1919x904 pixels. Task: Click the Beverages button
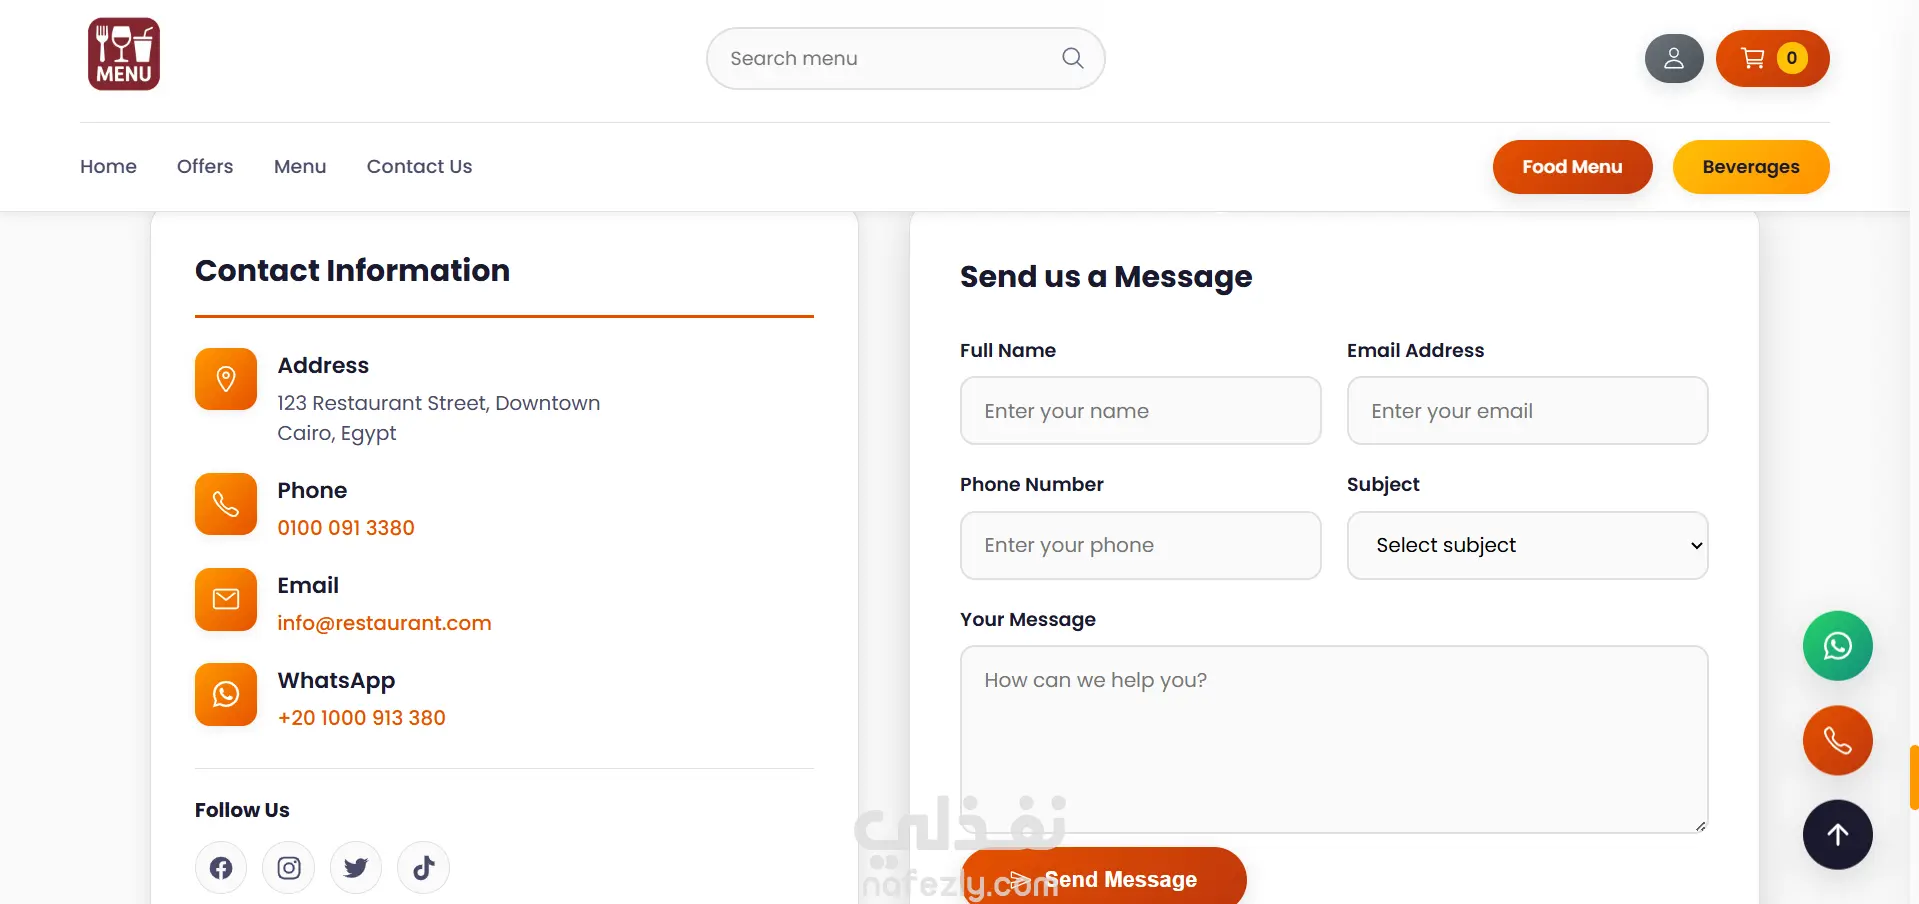pos(1750,167)
